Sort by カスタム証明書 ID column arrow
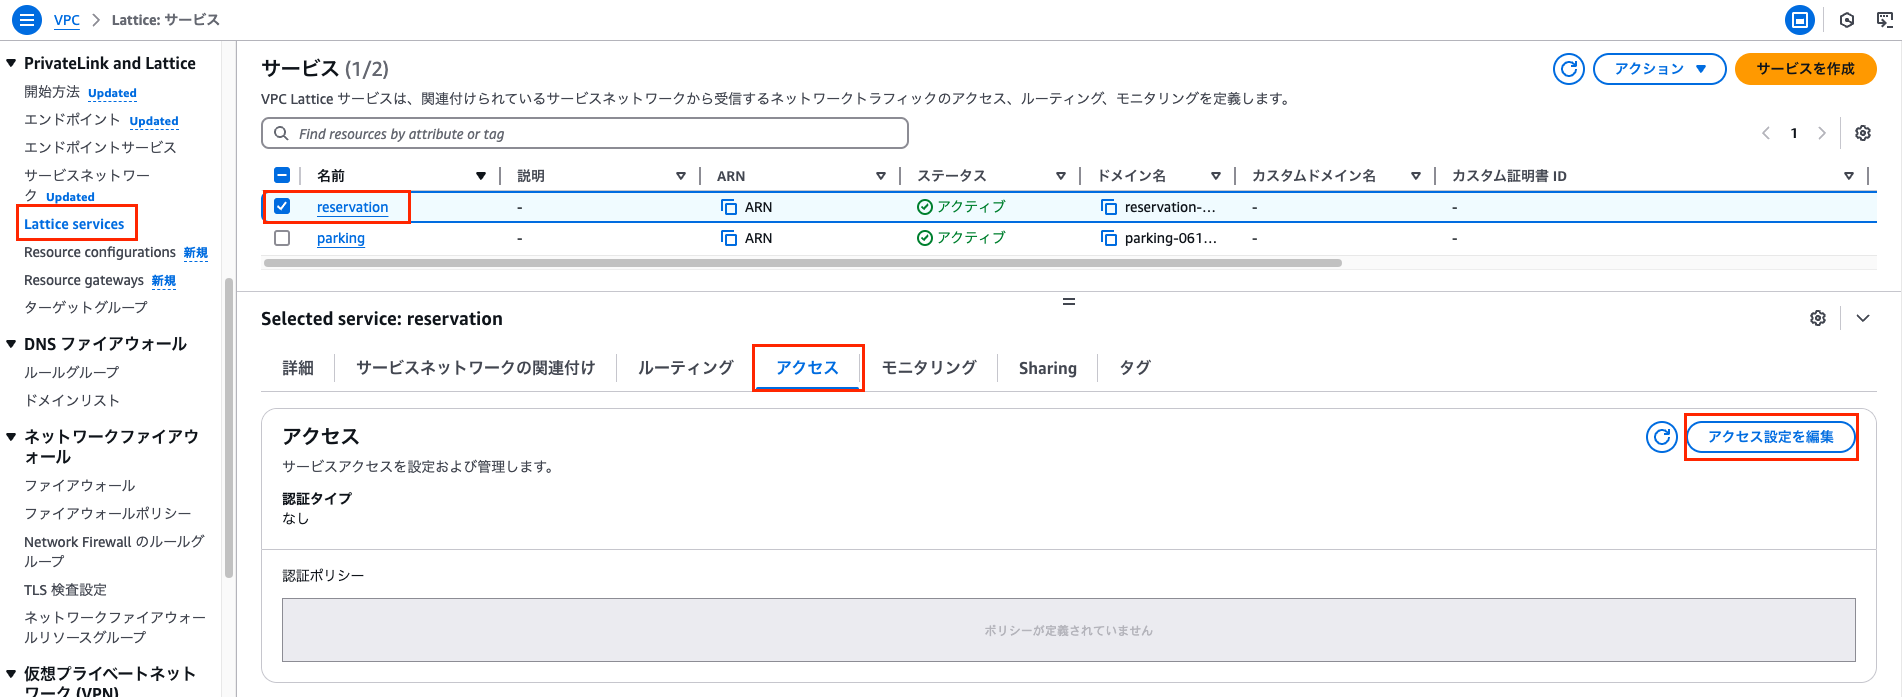This screenshot has width=1902, height=697. pos(1849,176)
